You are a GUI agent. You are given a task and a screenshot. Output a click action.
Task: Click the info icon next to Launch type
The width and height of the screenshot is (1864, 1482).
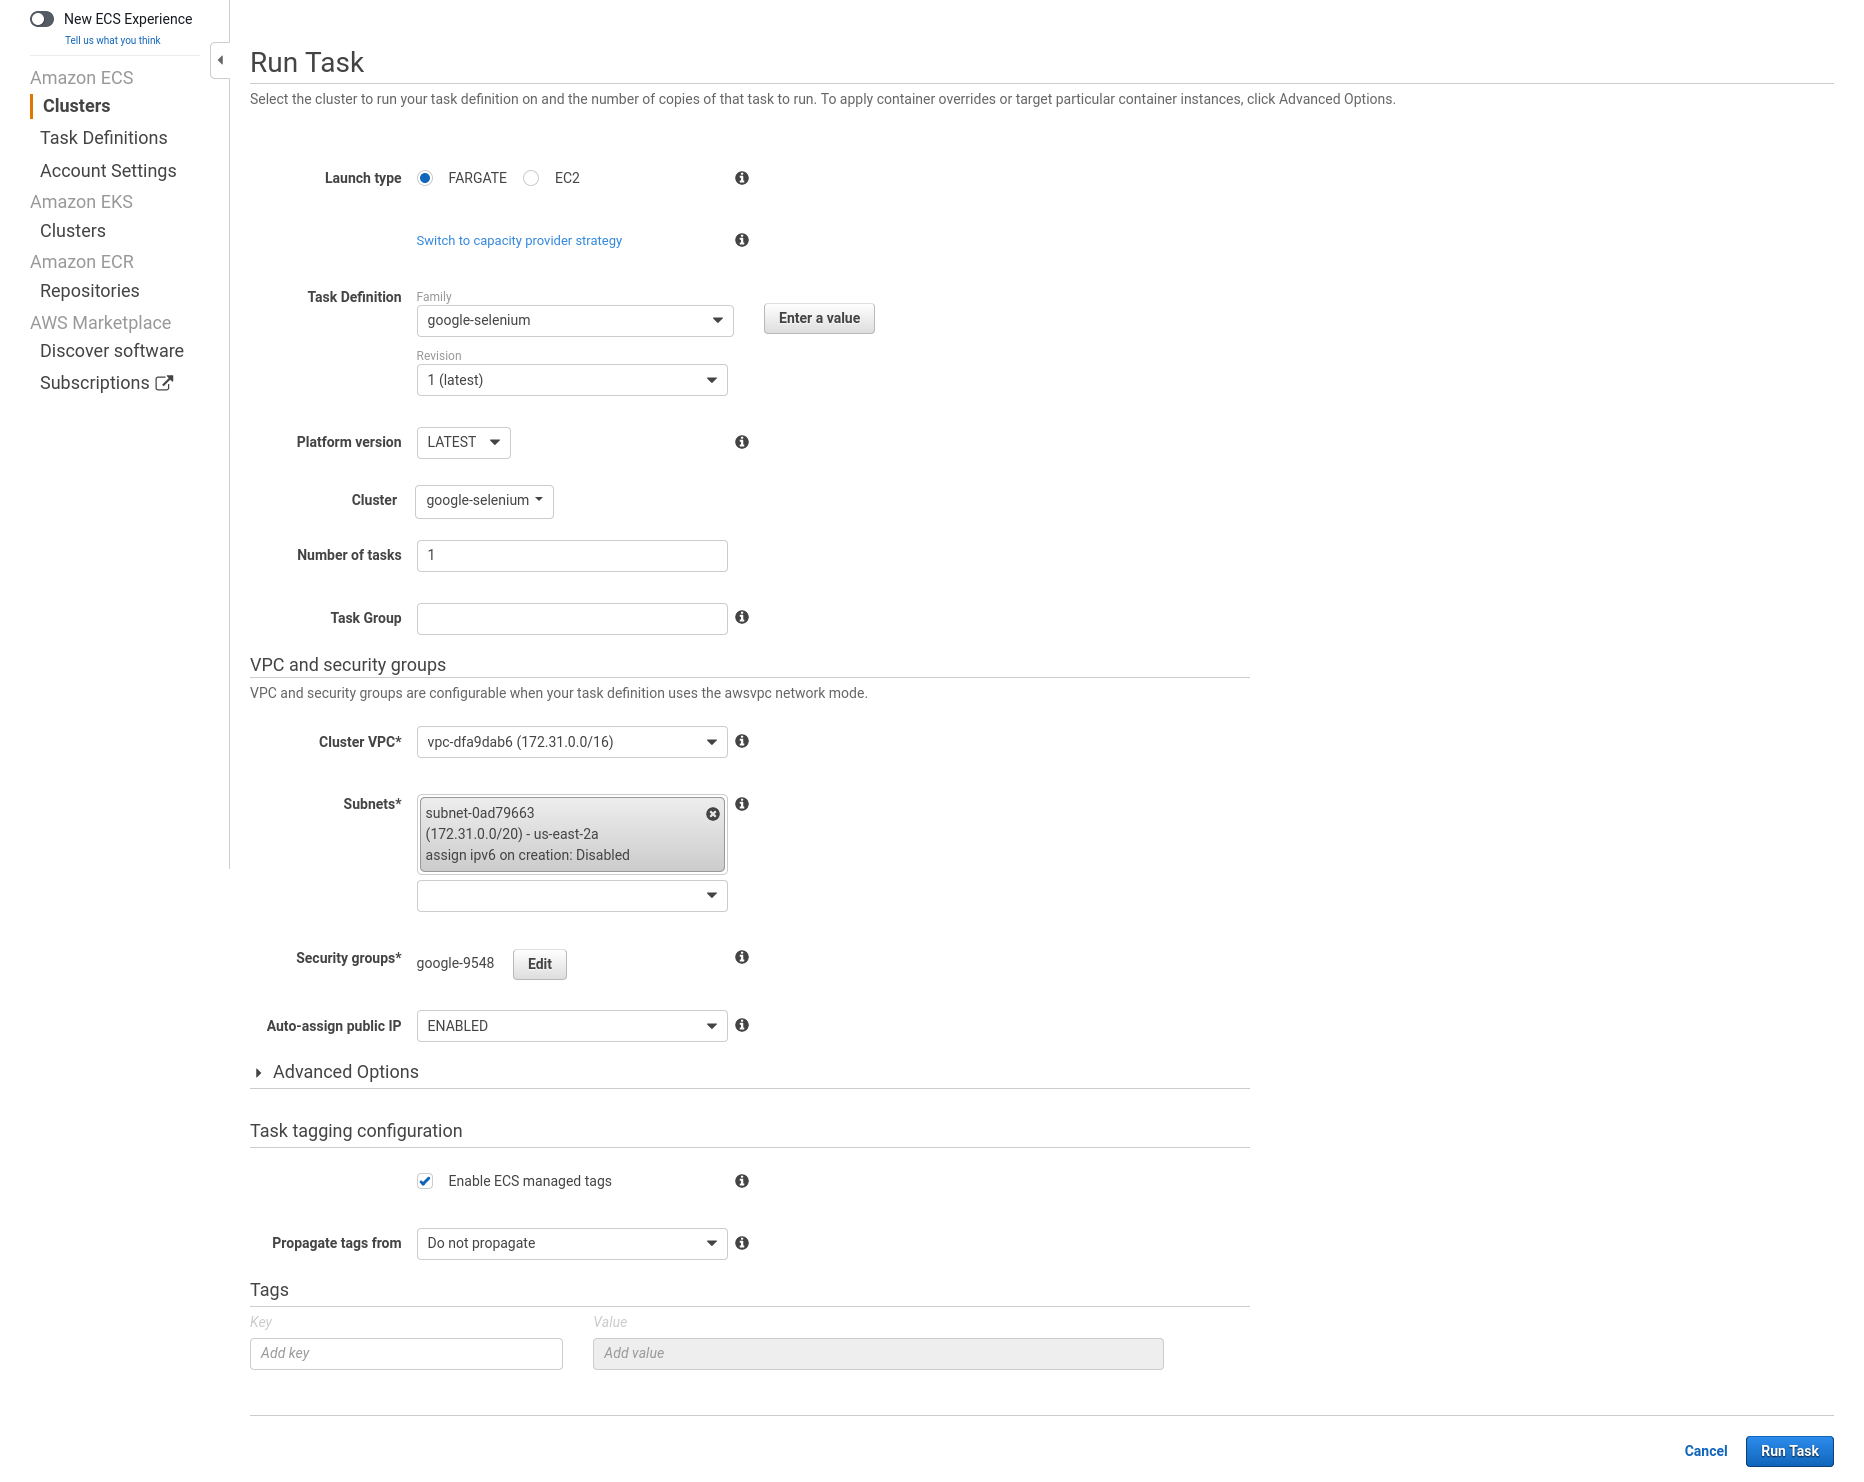(742, 178)
